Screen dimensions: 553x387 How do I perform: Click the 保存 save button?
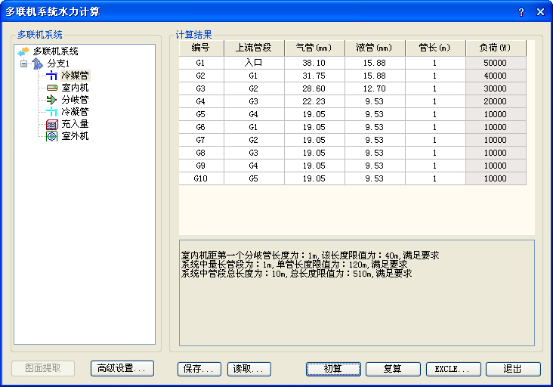[199, 369]
